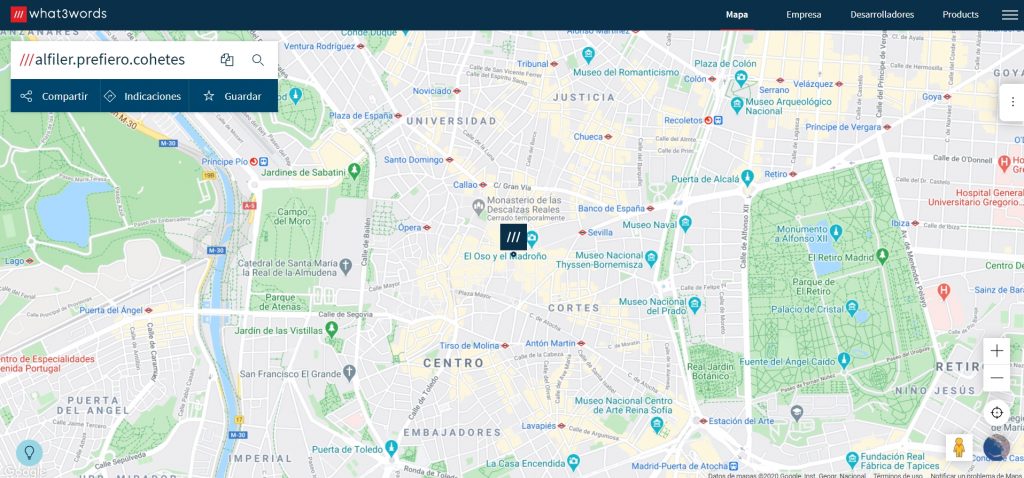Select Fuente del Ángel Caído pin
This screenshot has width=1024, height=478.
(844, 360)
